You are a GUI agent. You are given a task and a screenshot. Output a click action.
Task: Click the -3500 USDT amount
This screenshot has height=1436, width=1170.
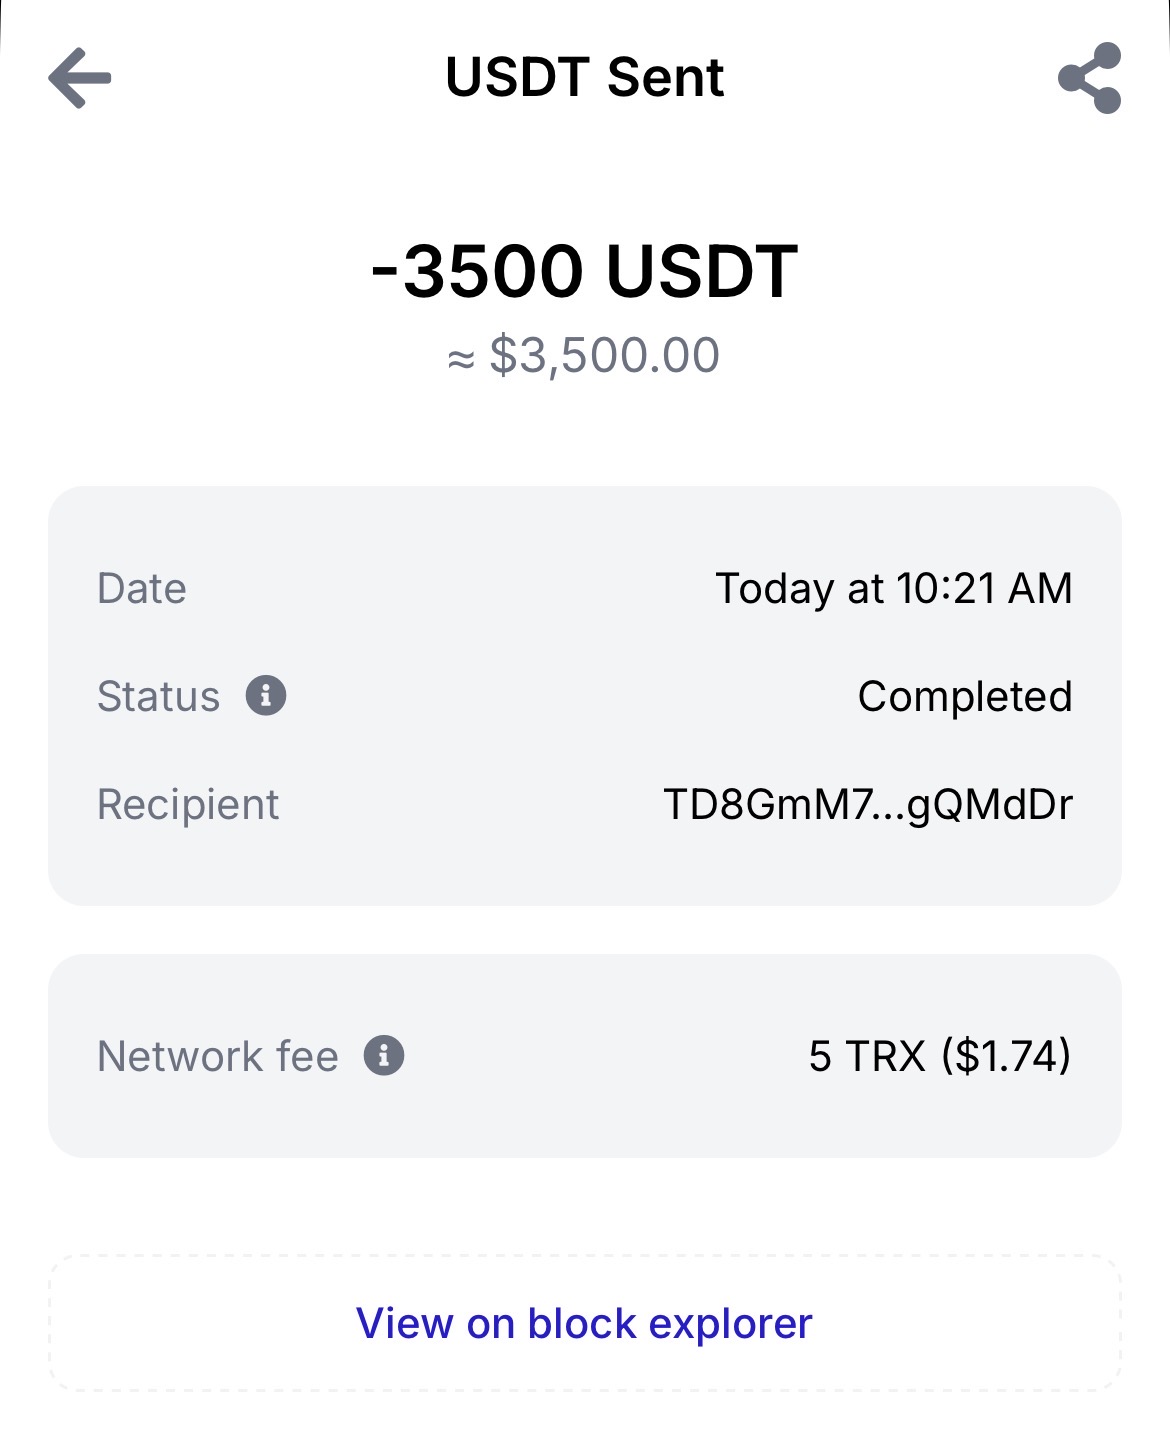click(x=584, y=271)
